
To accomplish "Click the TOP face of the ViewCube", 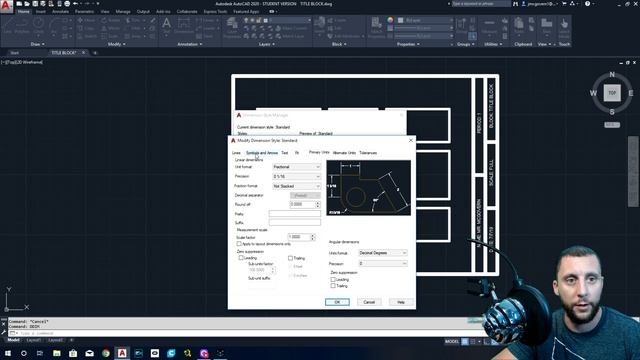I will [612, 93].
